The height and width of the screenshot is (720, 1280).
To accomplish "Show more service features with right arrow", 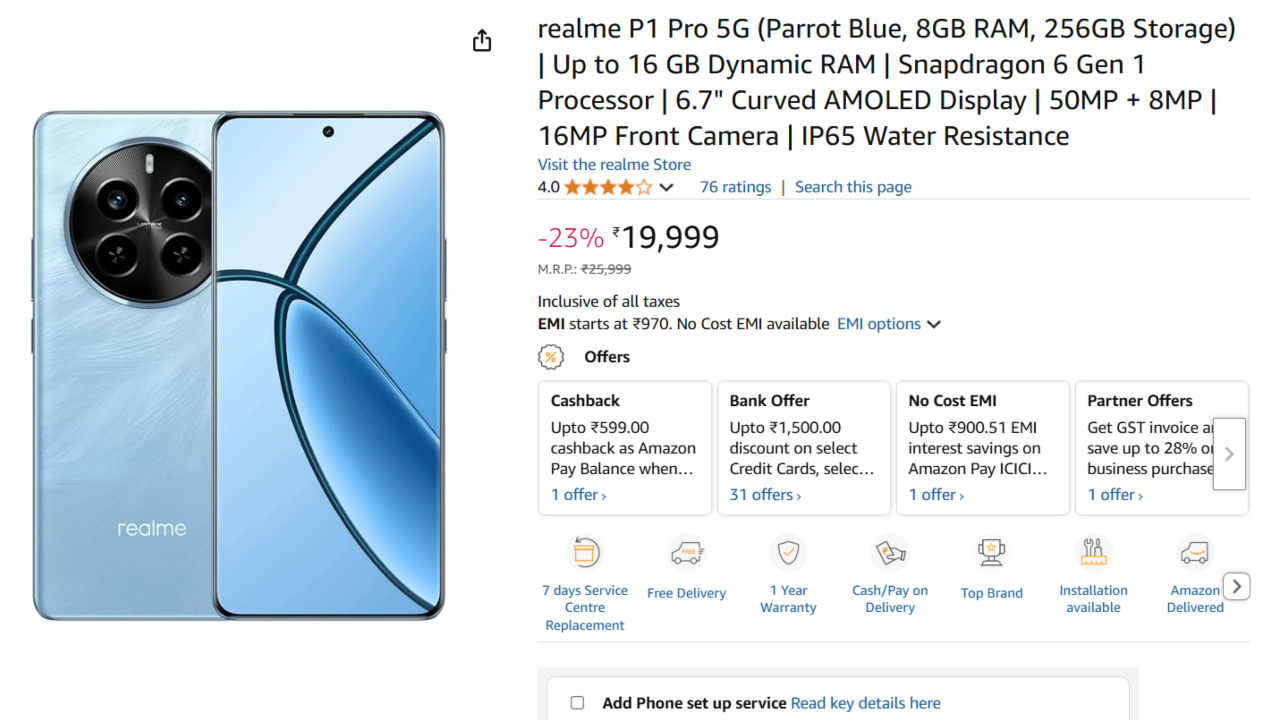I will click(x=1237, y=586).
